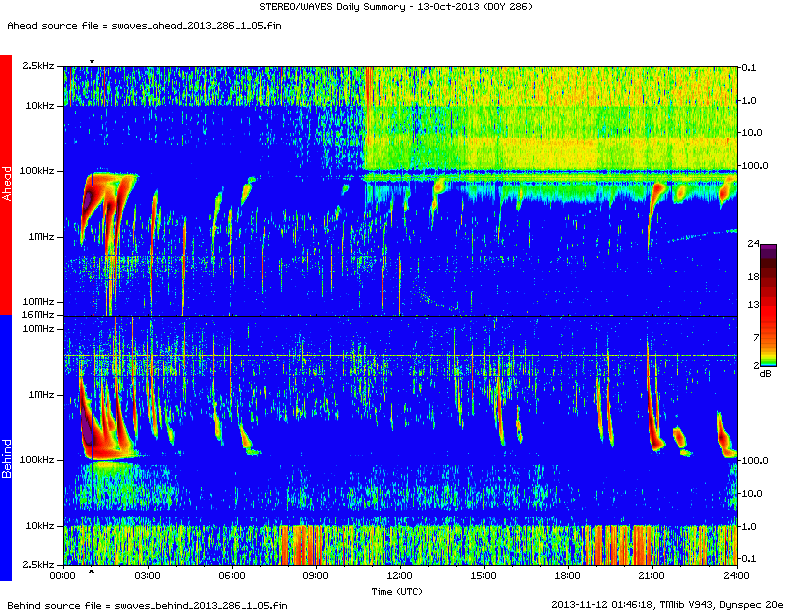The width and height of the screenshot is (792, 612).
Task: Click the Time (UTC) axis title
Action: pos(399,591)
